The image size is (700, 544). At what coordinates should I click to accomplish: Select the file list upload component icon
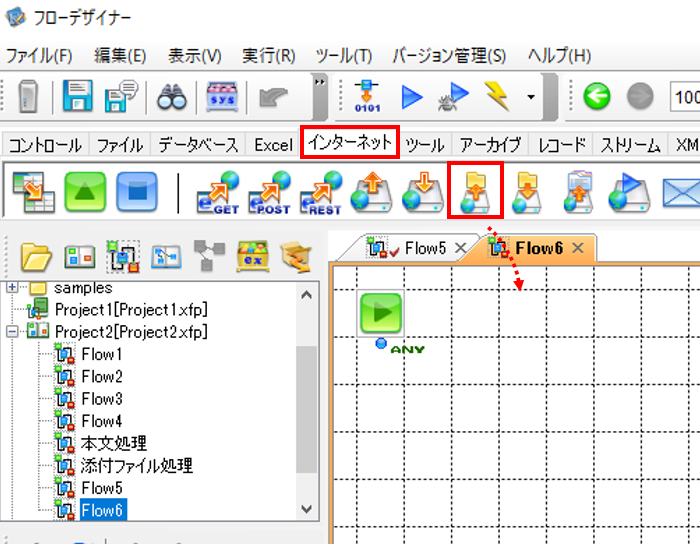[x=578, y=192]
